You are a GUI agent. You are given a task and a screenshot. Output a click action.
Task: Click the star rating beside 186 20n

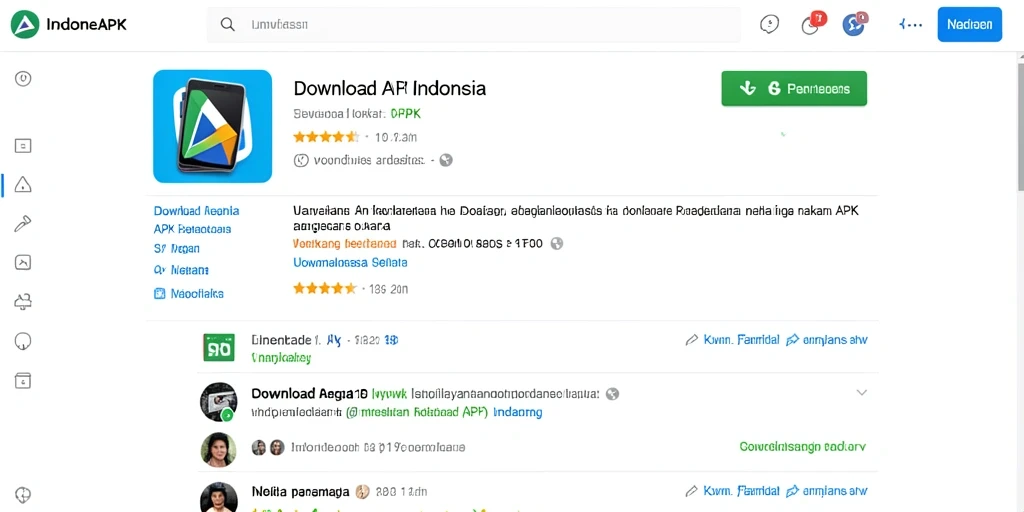325,288
